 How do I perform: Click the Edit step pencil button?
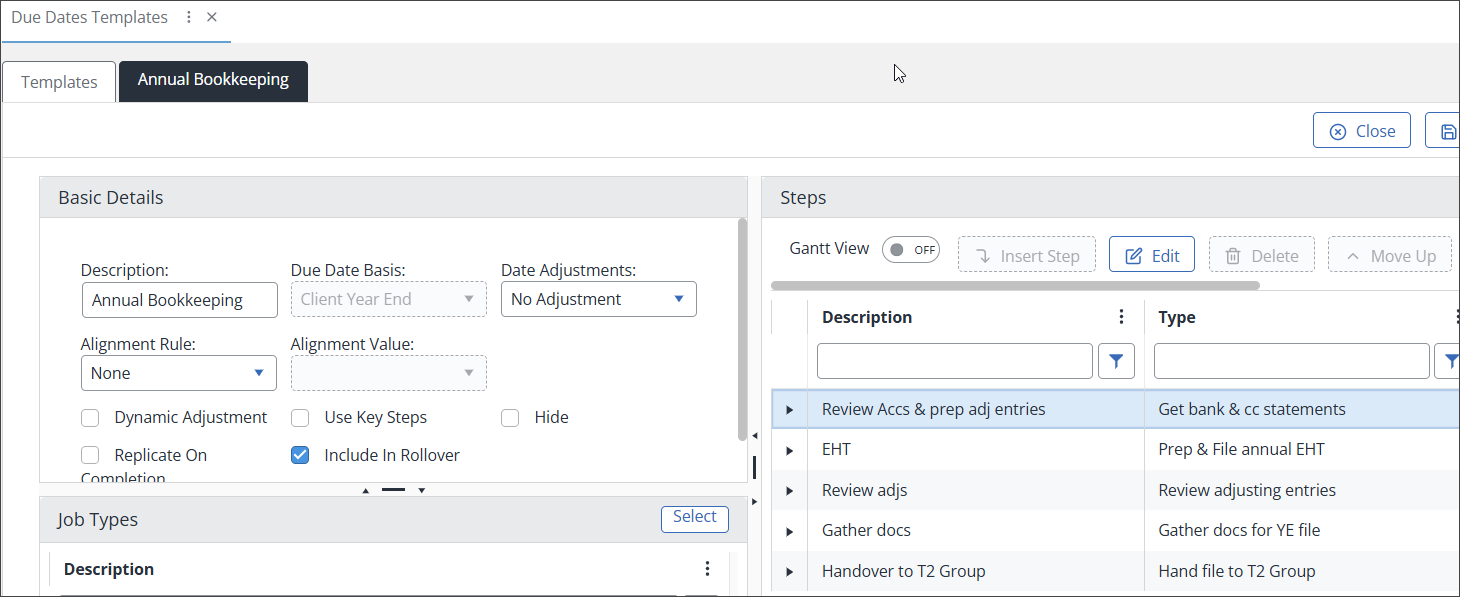[1151, 255]
